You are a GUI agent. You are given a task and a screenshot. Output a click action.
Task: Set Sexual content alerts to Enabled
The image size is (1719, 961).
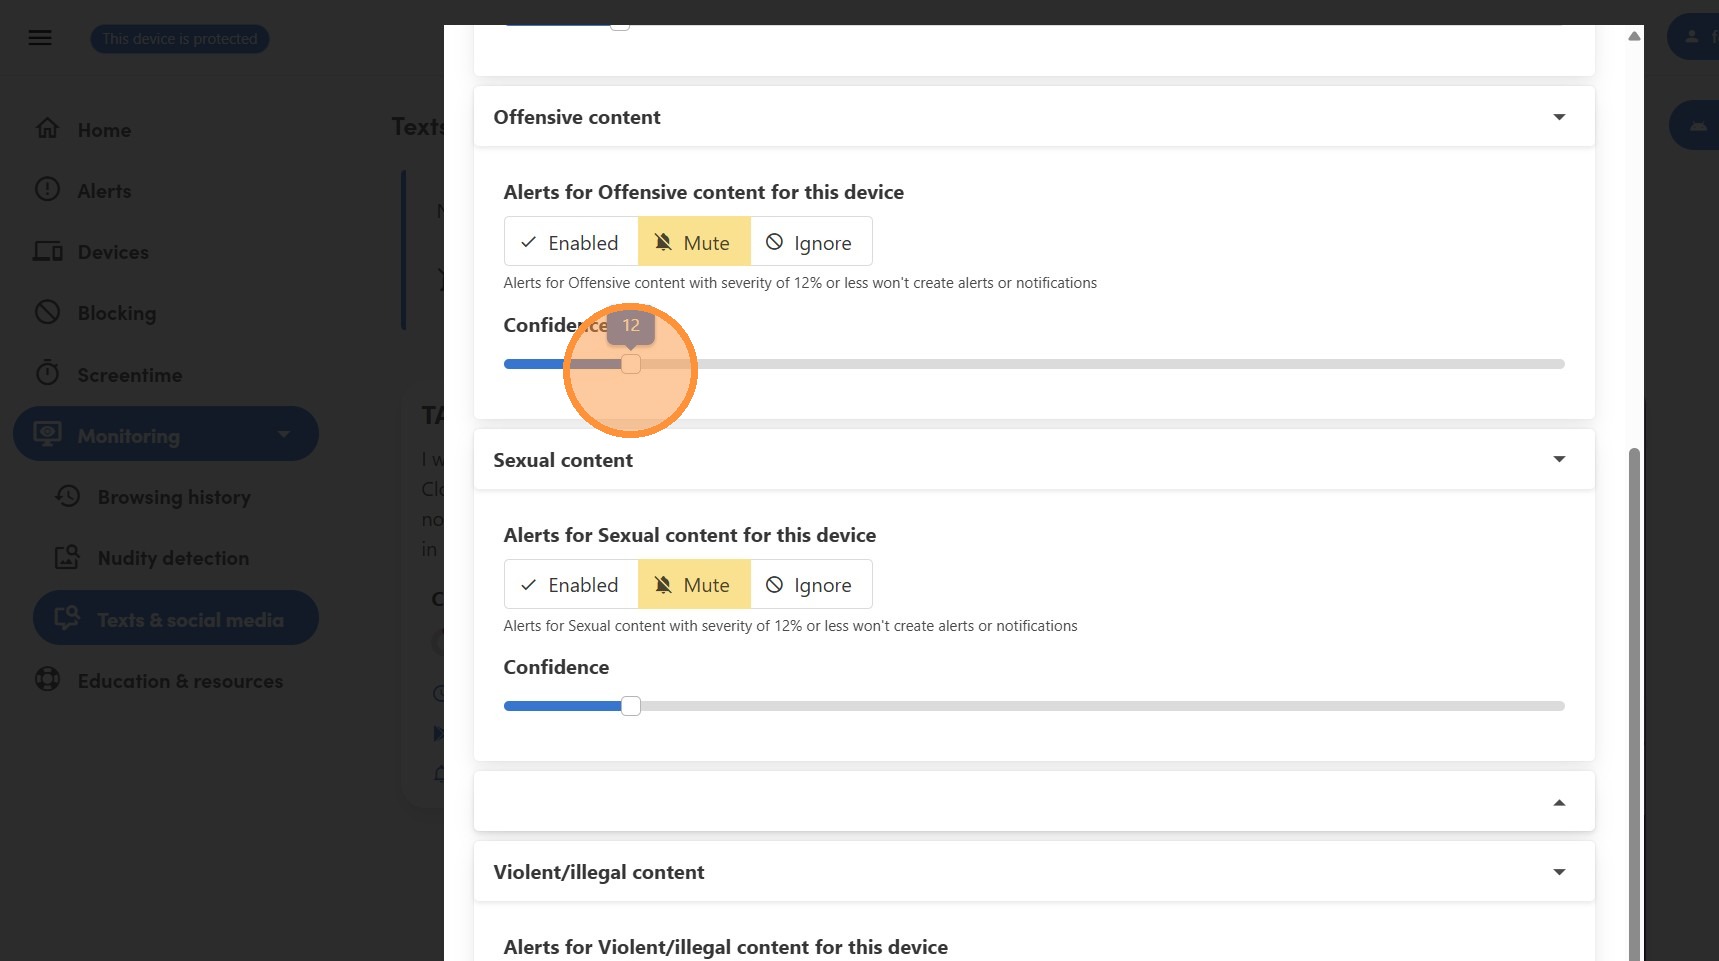click(x=571, y=585)
